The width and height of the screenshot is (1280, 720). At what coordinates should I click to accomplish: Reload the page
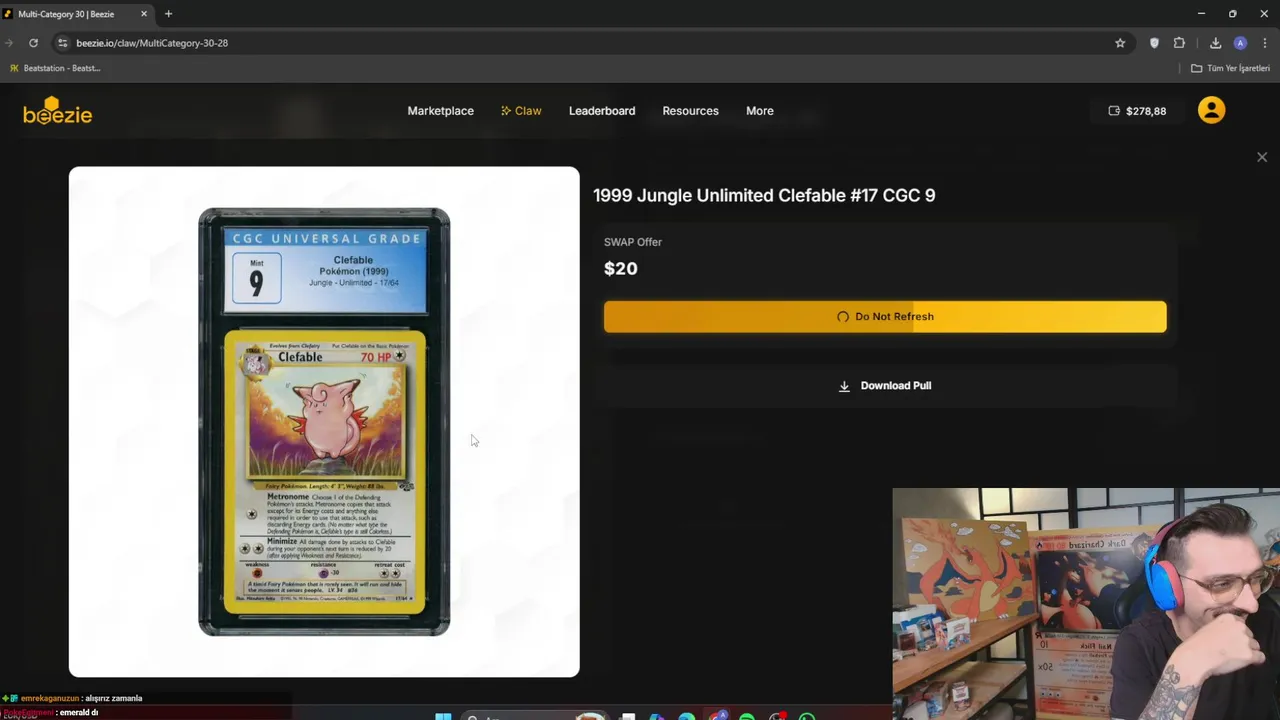[x=33, y=43]
